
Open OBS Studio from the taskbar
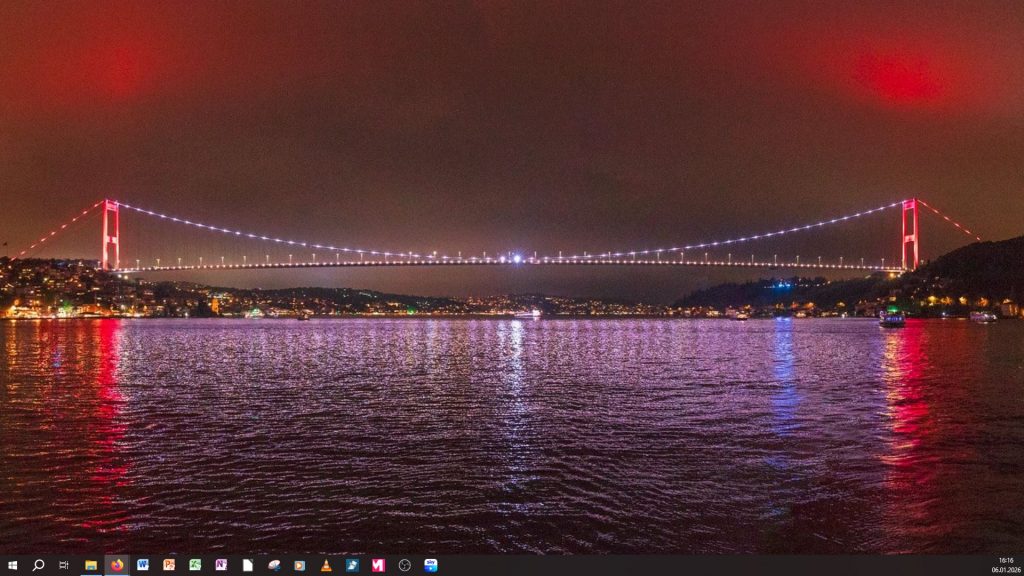point(404,565)
